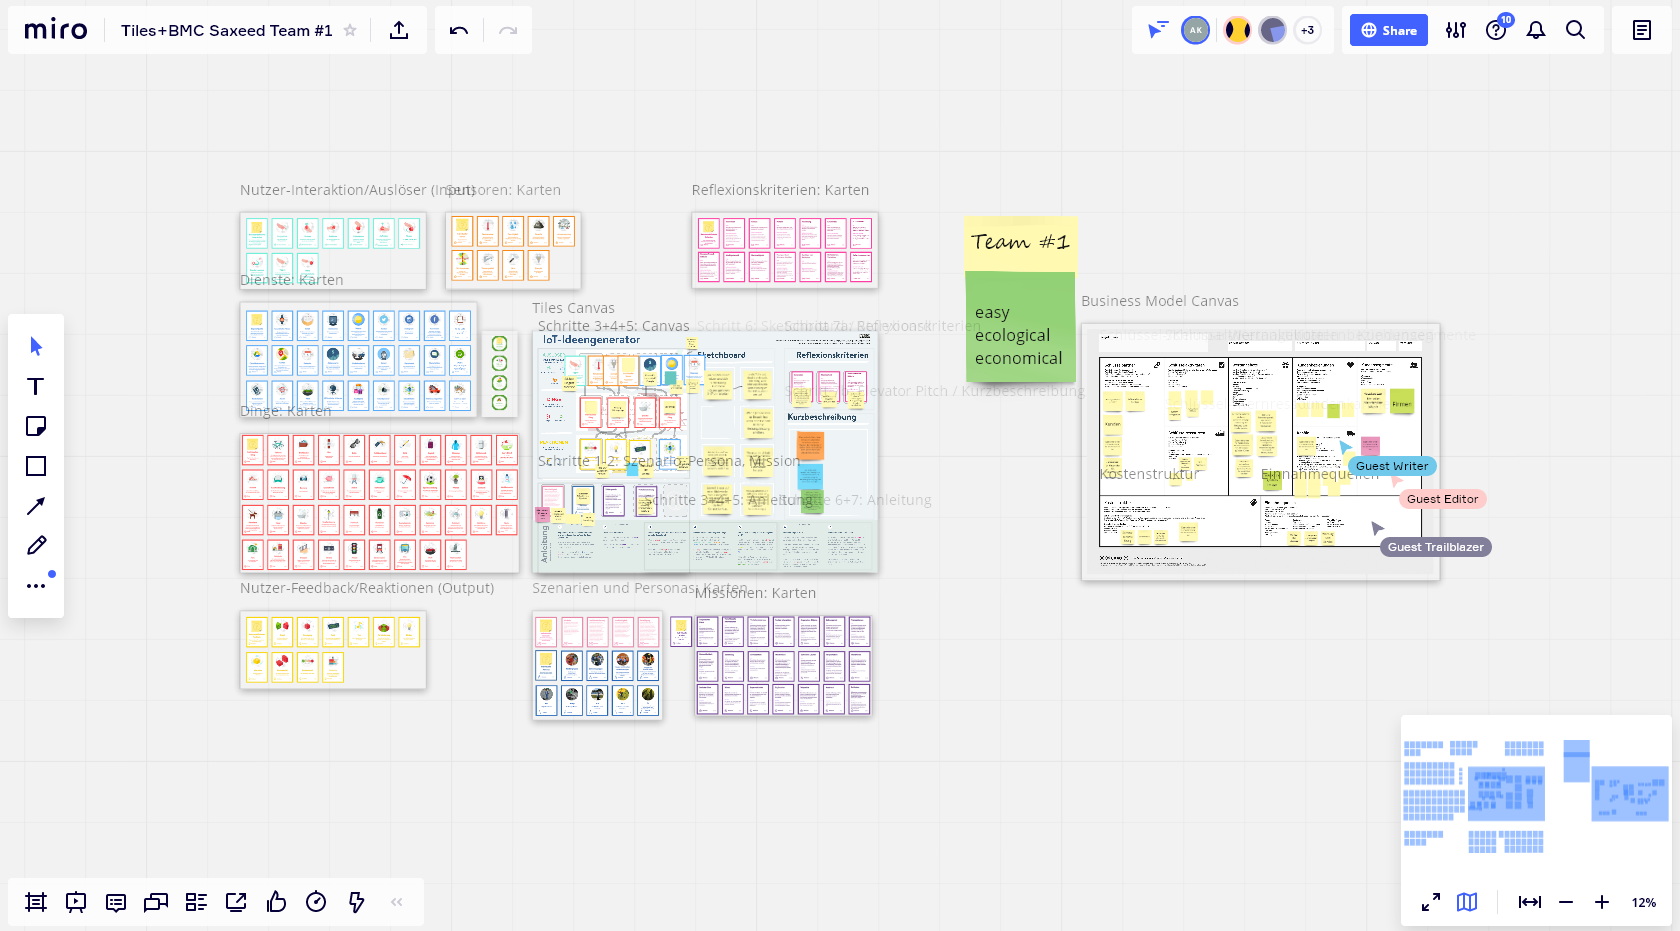Select the Pen tool
1680x931 pixels.
[36, 545]
